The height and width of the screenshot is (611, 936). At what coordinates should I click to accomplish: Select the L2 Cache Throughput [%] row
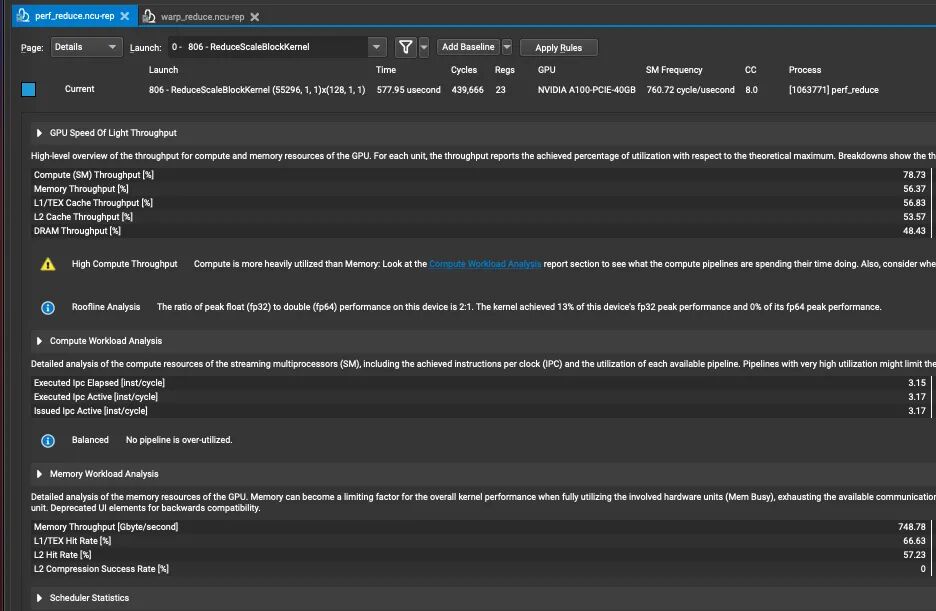(x=481, y=217)
